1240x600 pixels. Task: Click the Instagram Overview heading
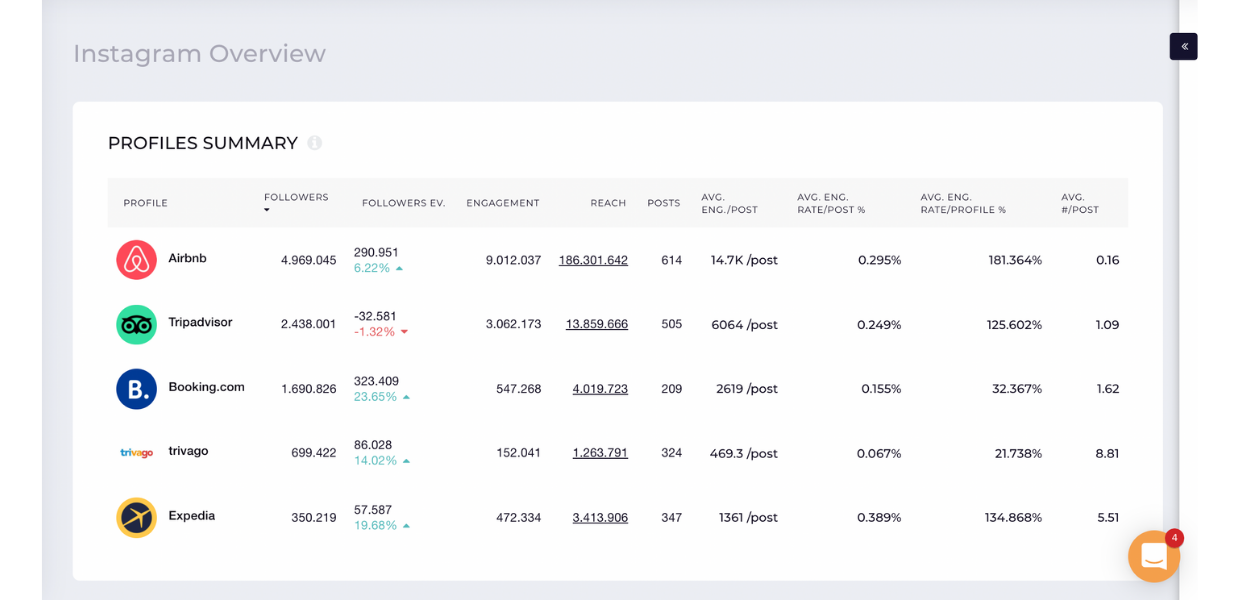(199, 53)
